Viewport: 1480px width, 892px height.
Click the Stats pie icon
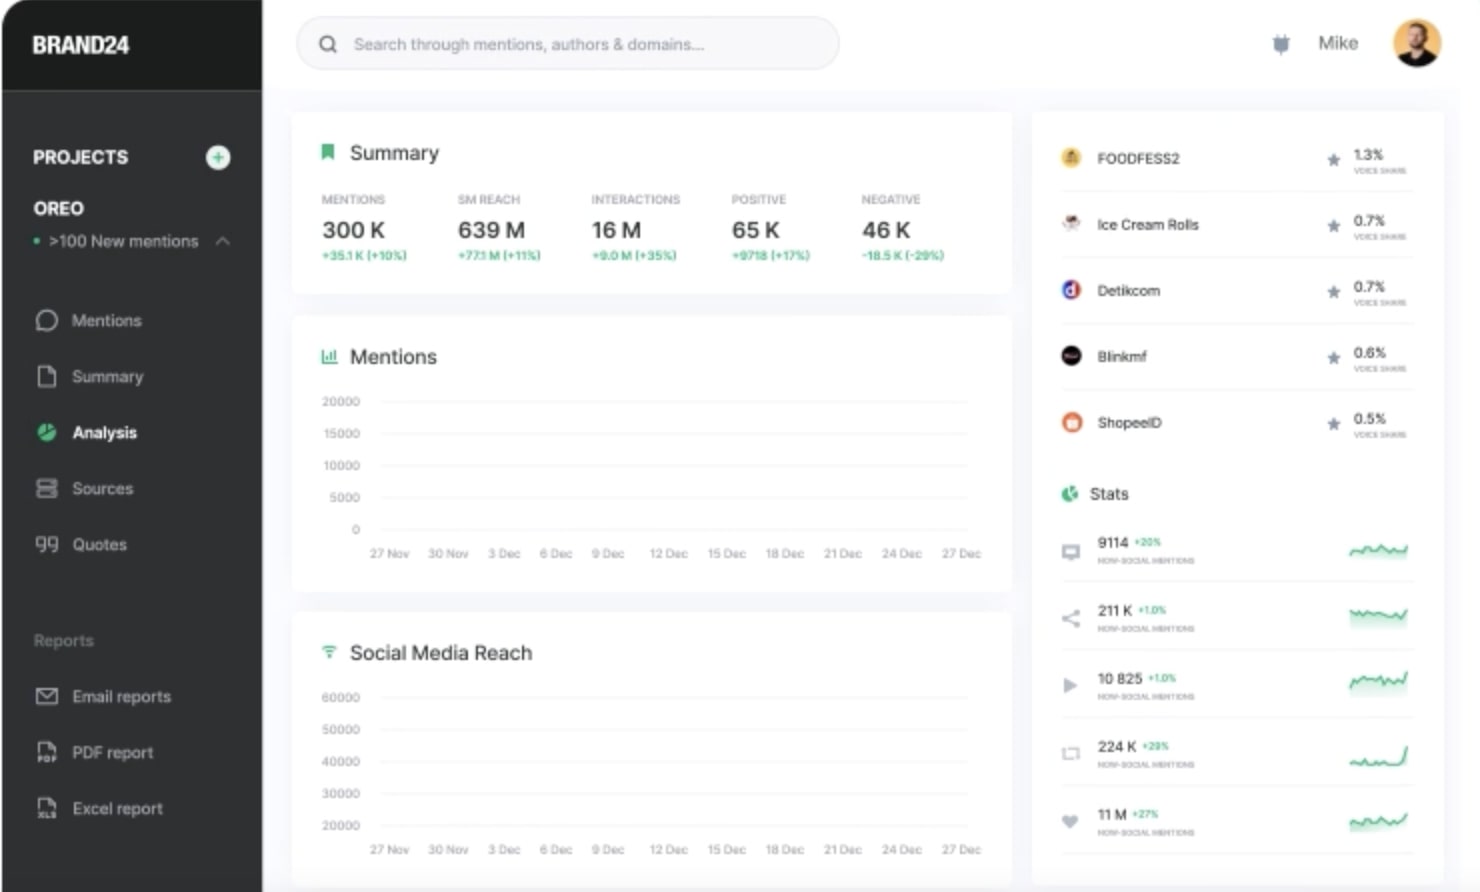[1070, 494]
